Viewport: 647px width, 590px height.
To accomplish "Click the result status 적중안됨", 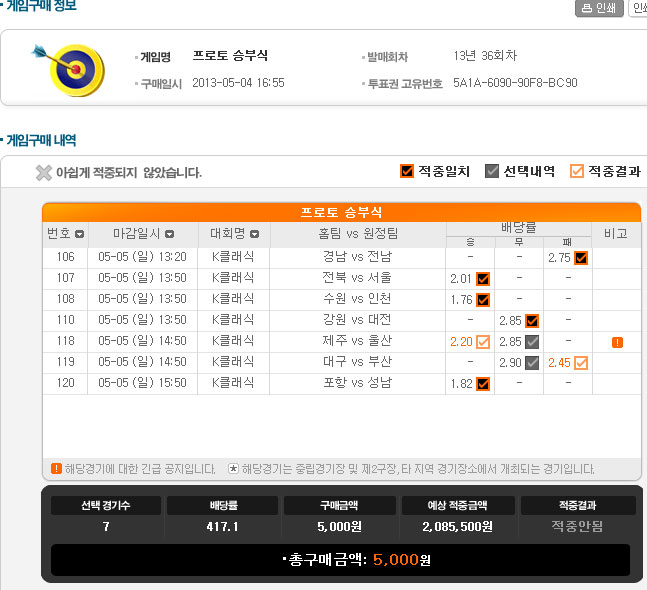I will point(577,526).
